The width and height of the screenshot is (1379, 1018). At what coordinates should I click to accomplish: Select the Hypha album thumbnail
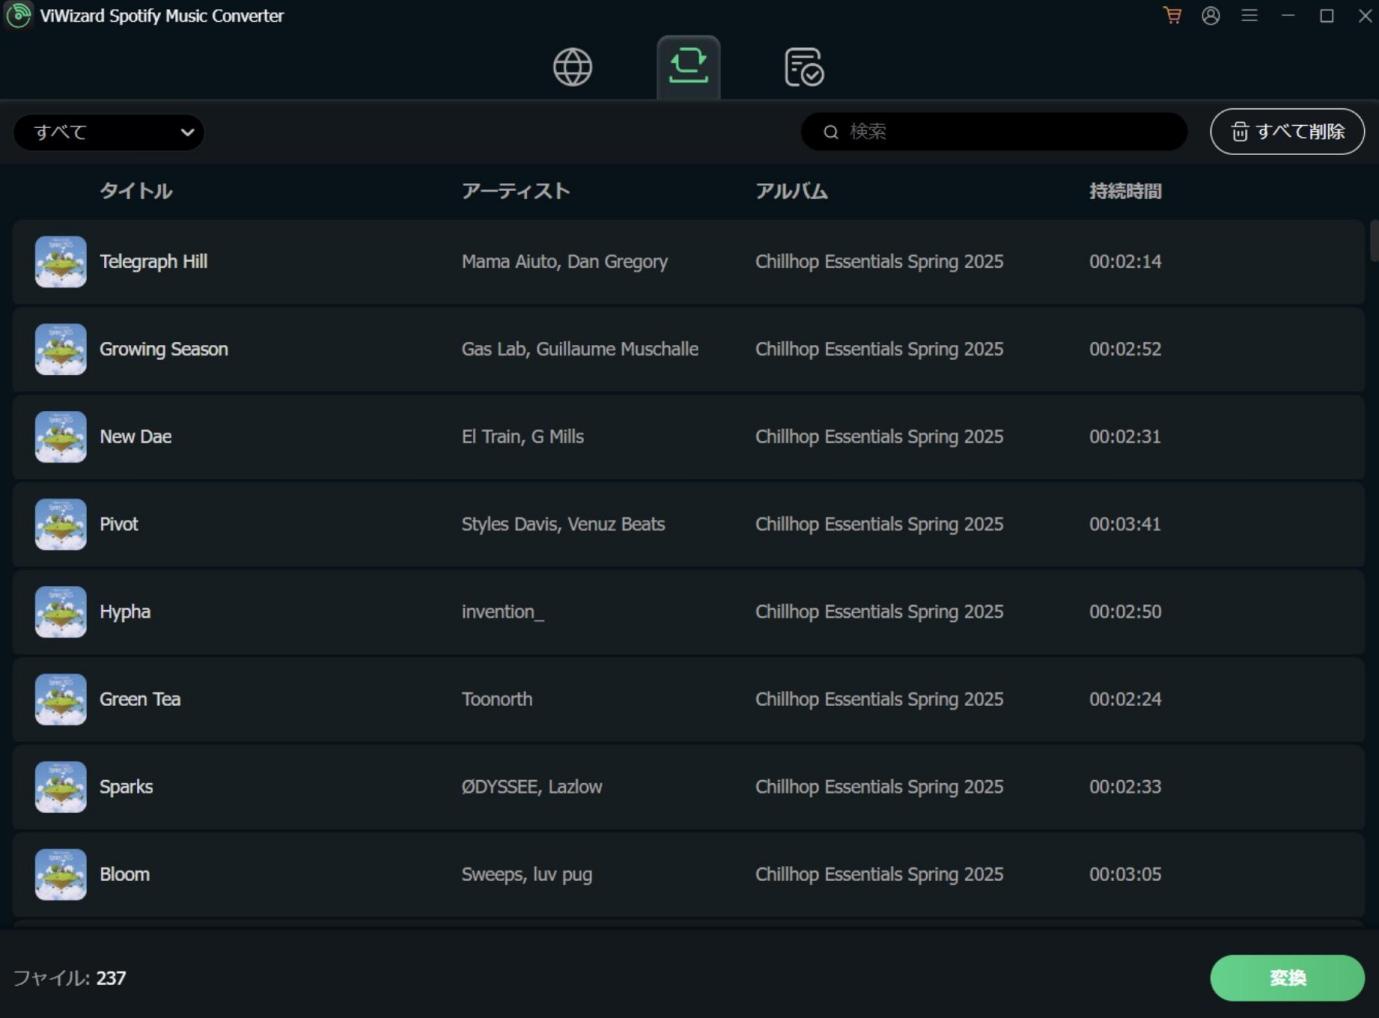(x=61, y=612)
